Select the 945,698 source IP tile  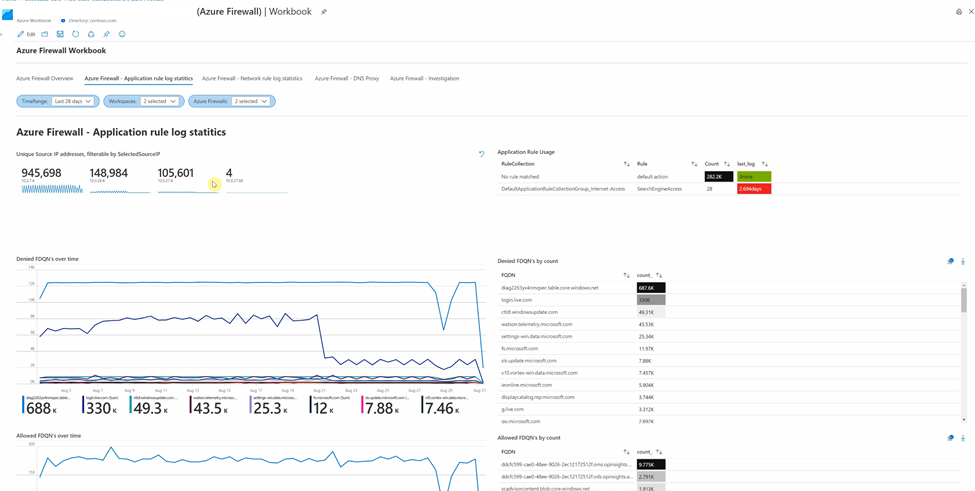(52, 180)
